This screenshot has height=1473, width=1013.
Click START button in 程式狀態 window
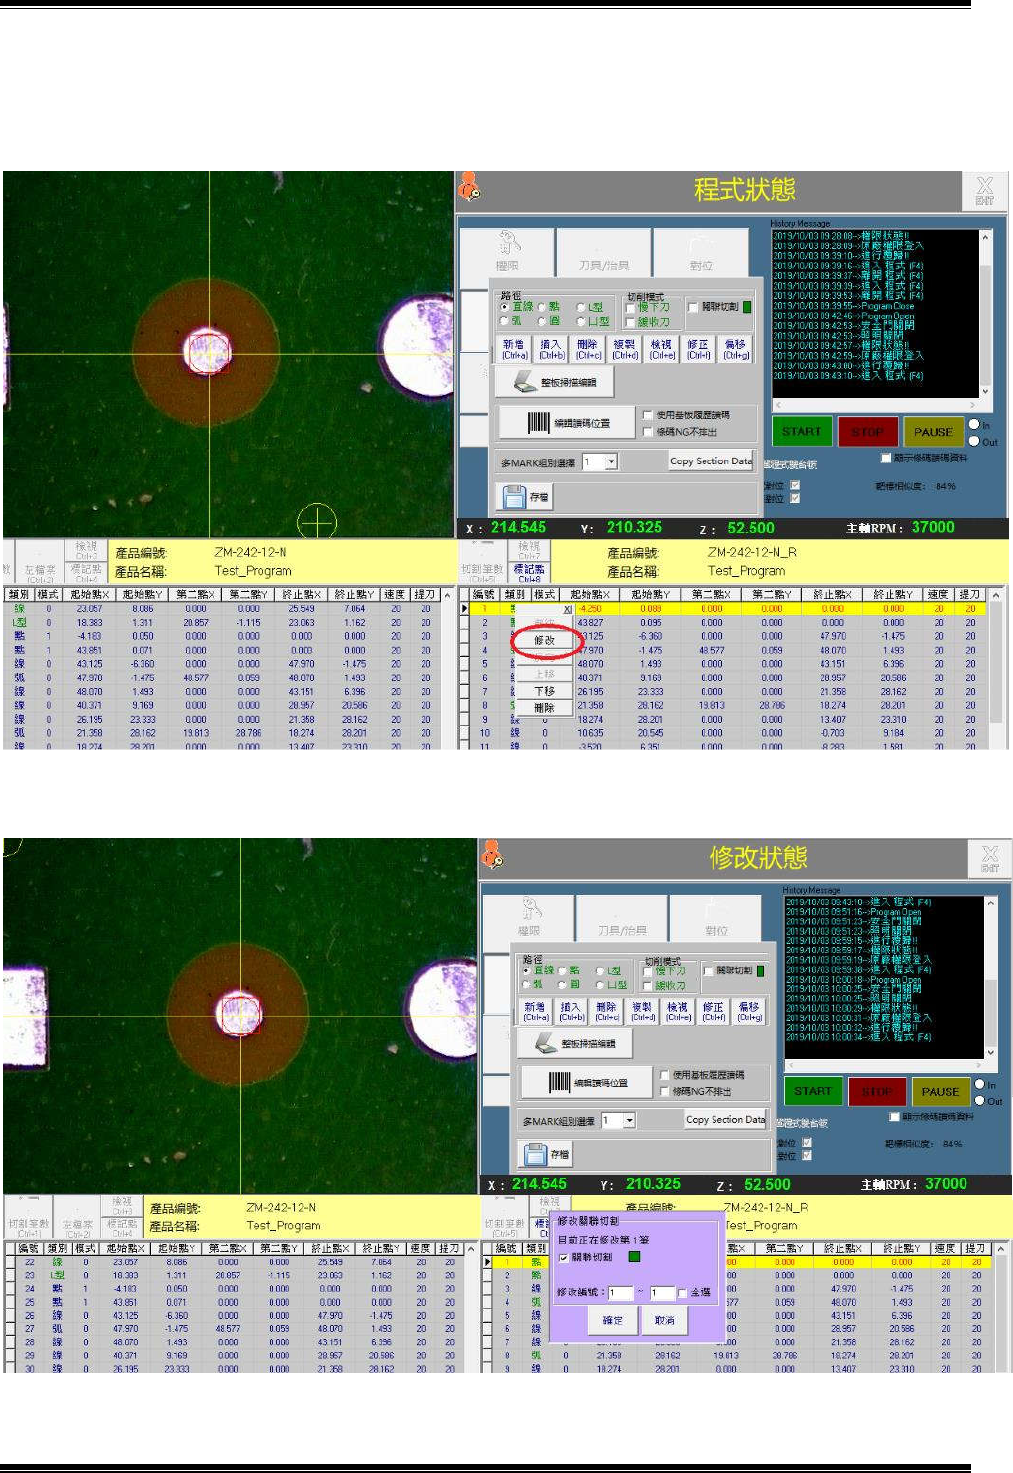tap(802, 432)
